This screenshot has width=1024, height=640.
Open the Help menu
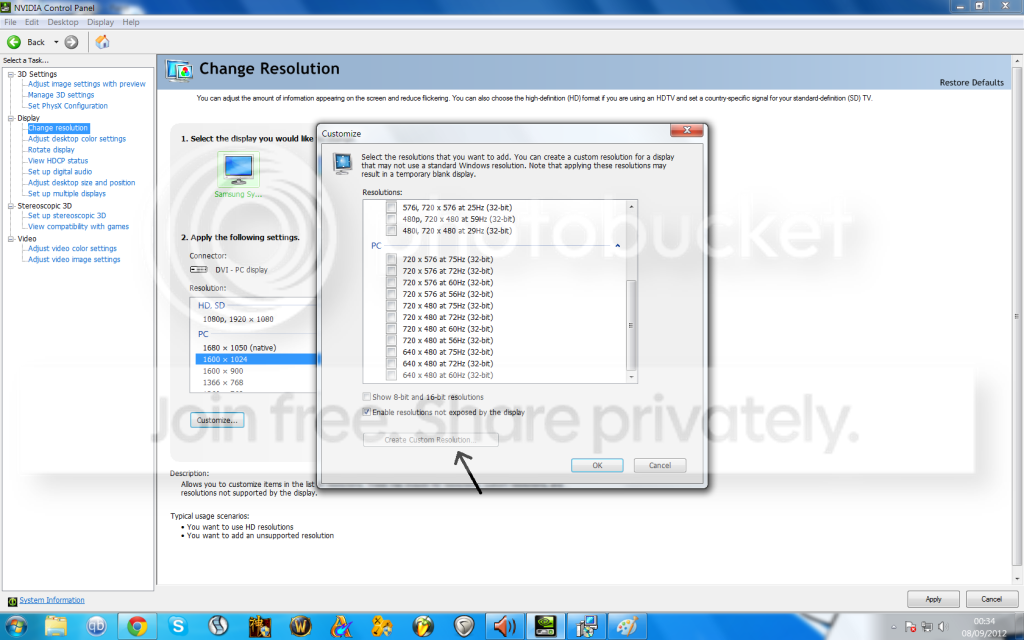(131, 22)
